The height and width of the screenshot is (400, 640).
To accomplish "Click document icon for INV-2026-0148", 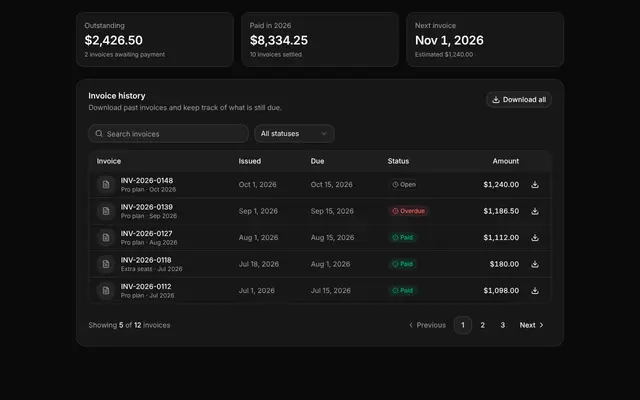I will pyautogui.click(x=106, y=184).
